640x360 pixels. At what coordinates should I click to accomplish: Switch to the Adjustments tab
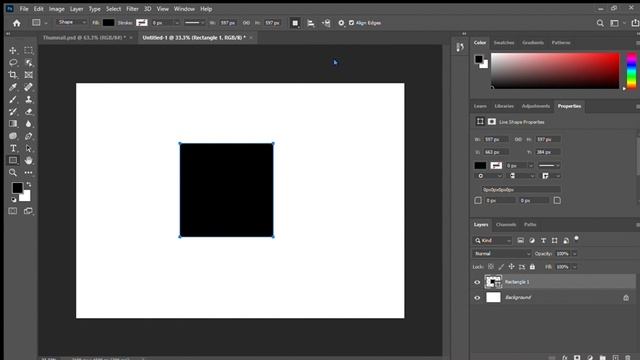(x=536, y=106)
